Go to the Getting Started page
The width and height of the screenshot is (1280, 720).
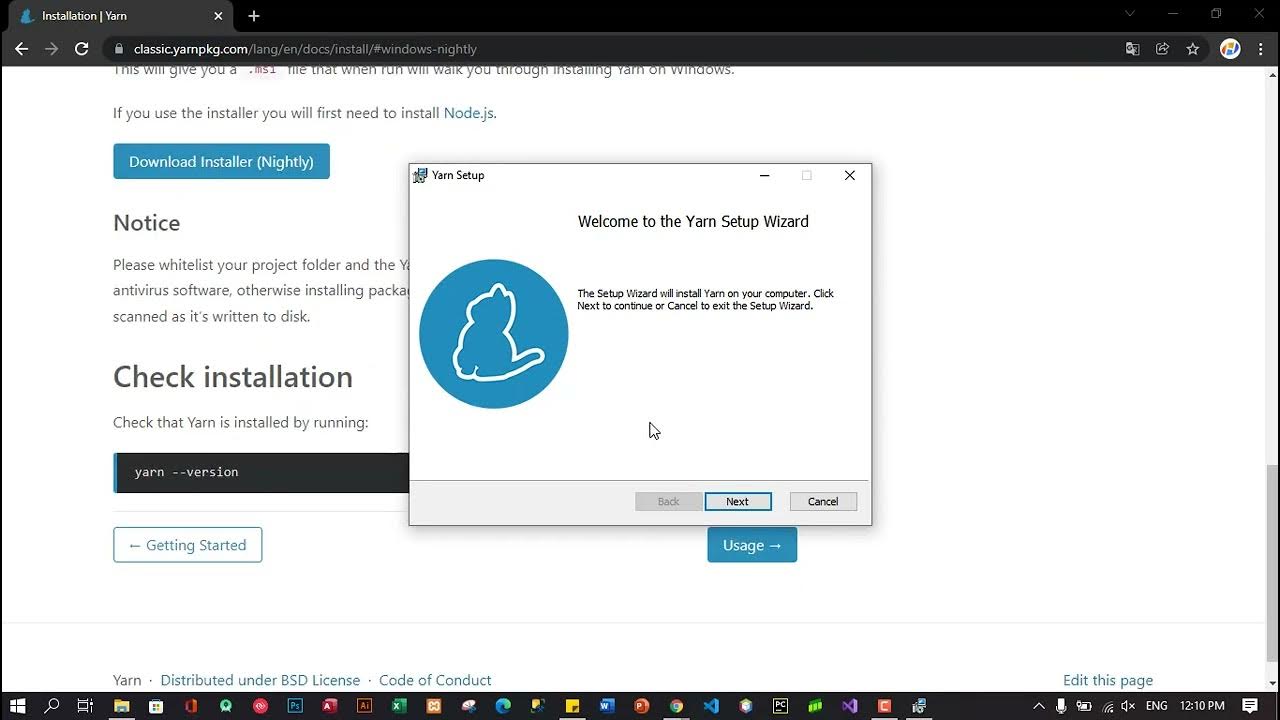coord(187,545)
